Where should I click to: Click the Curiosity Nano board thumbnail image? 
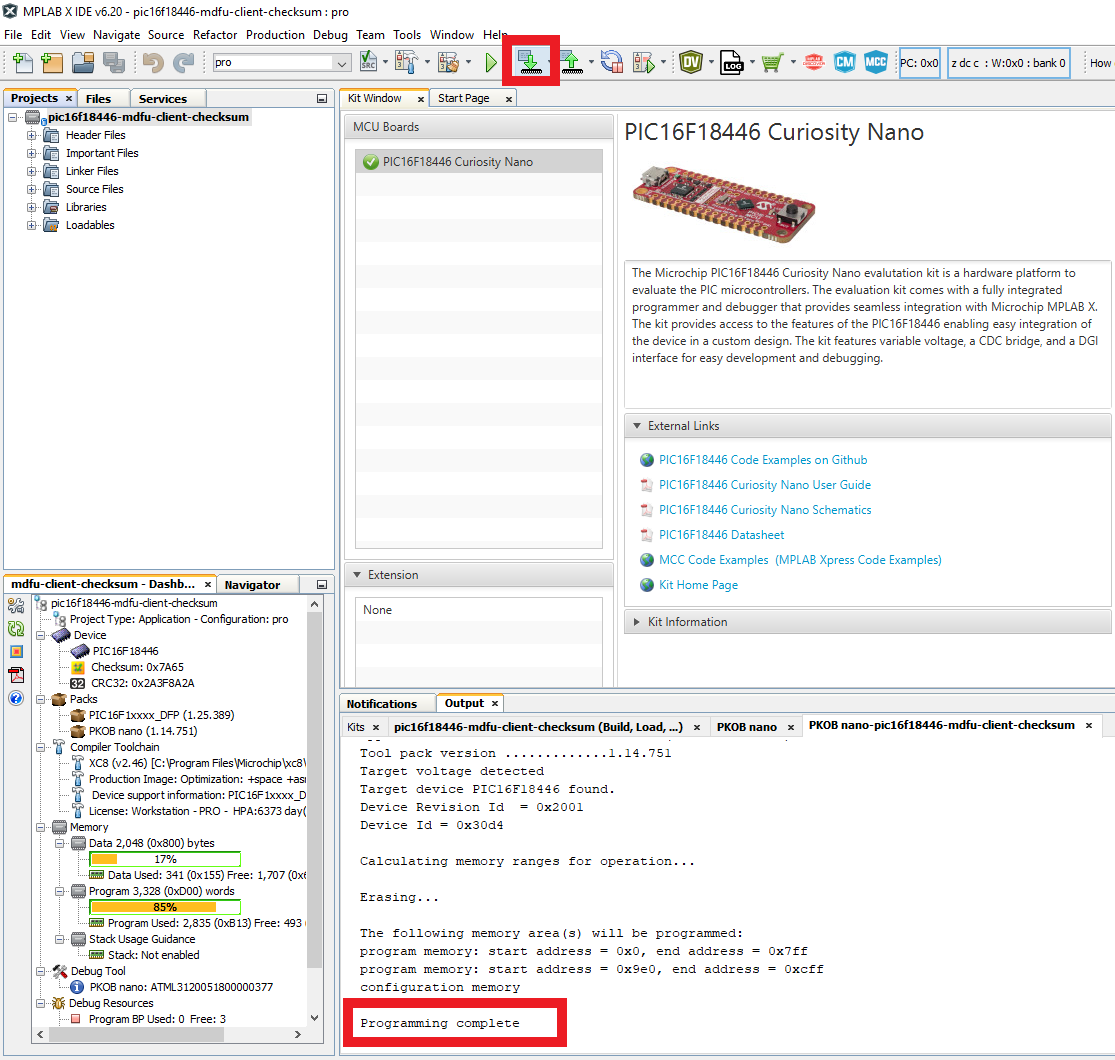pos(724,203)
